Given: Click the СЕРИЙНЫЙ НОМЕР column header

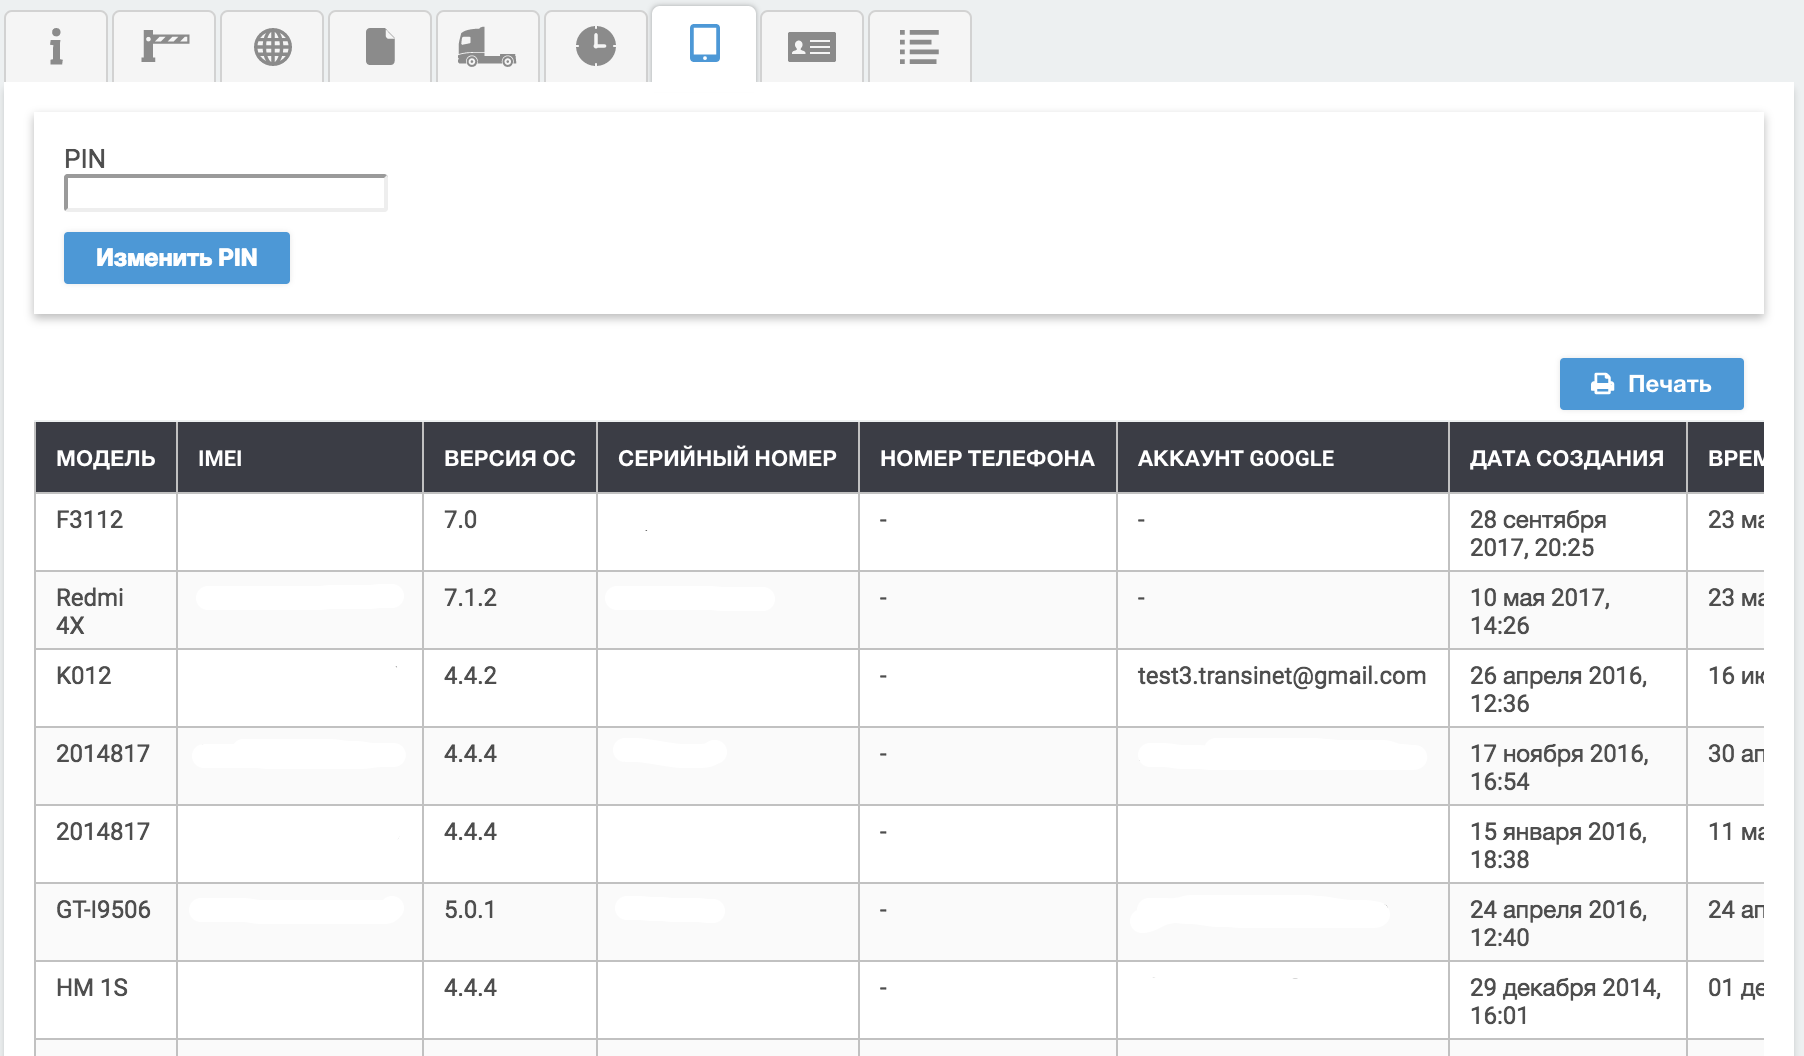Looking at the screenshot, I should click(x=727, y=458).
